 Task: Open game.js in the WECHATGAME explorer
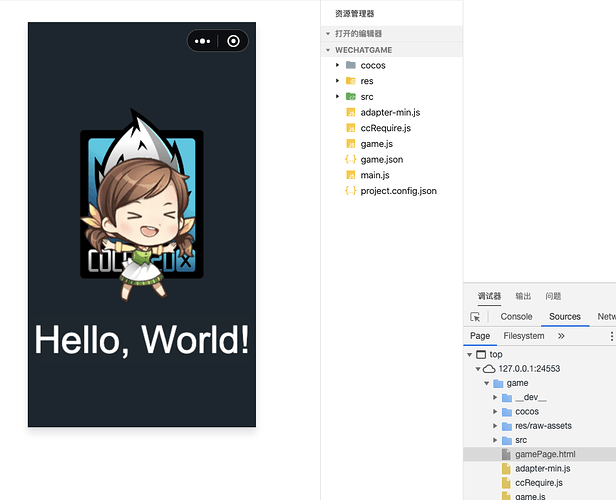[x=377, y=144]
